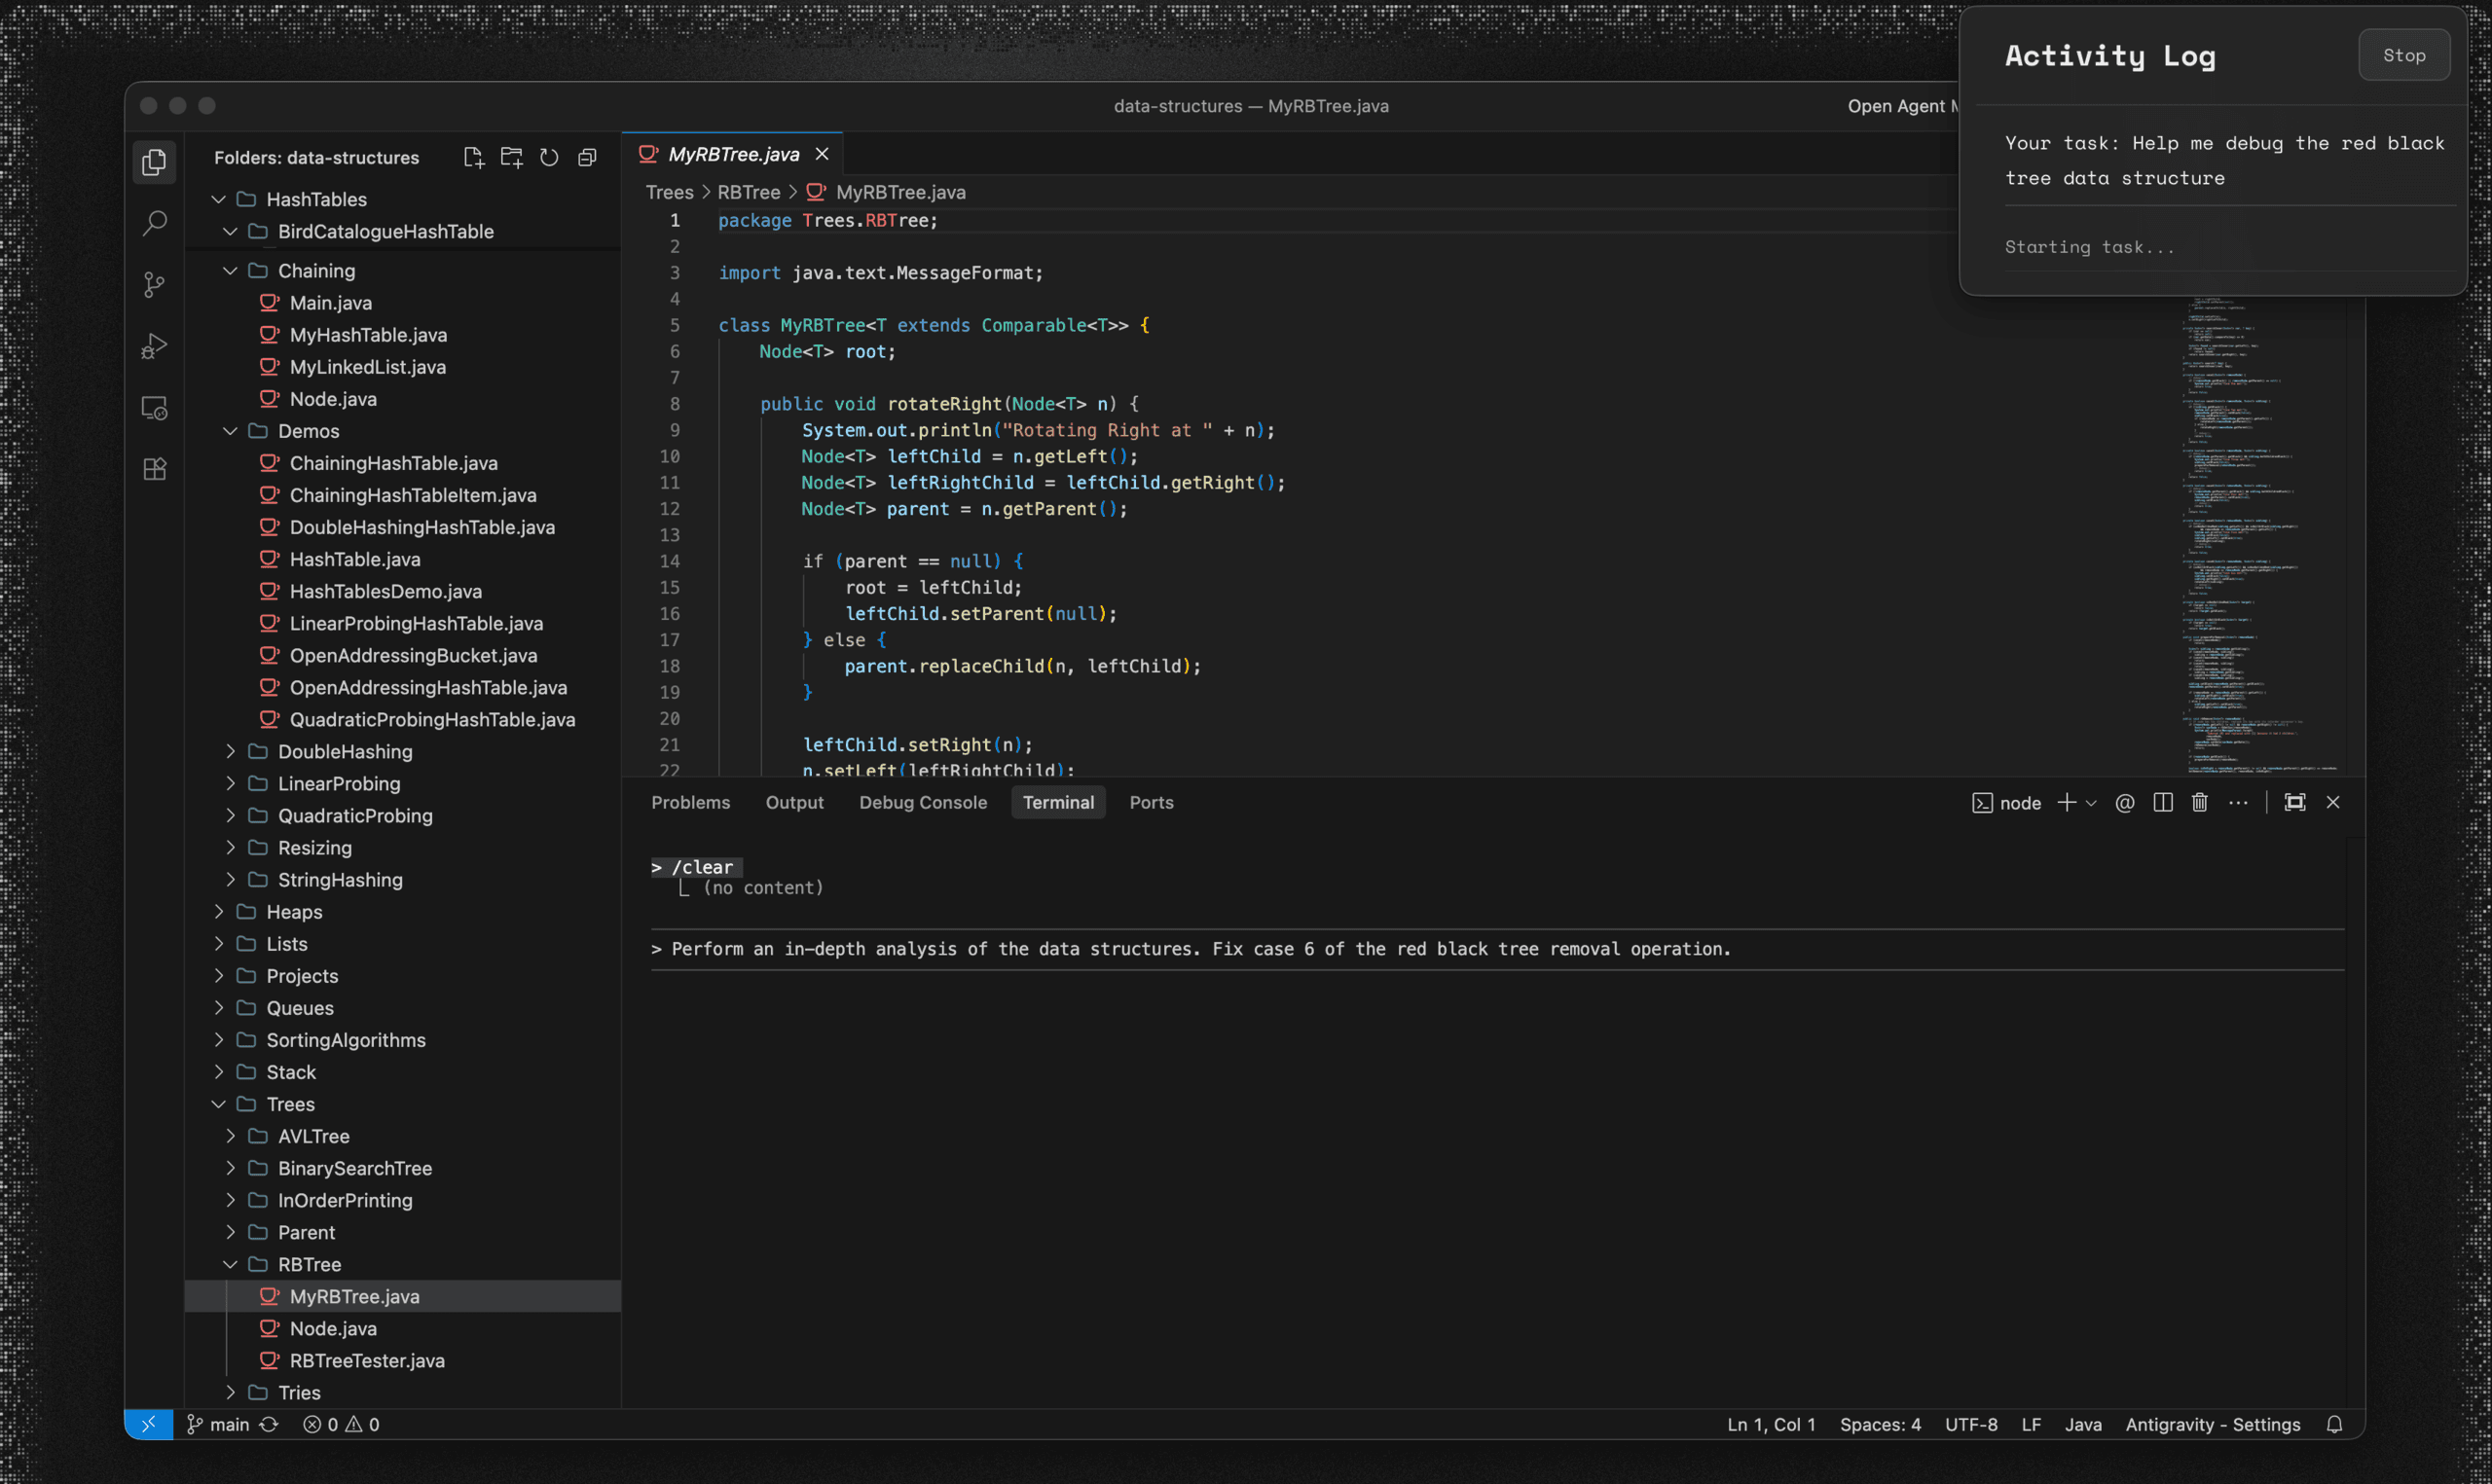Viewport: 2492px width, 1484px height.
Task: Create a new file in the explorer
Action: pyautogui.click(x=473, y=156)
